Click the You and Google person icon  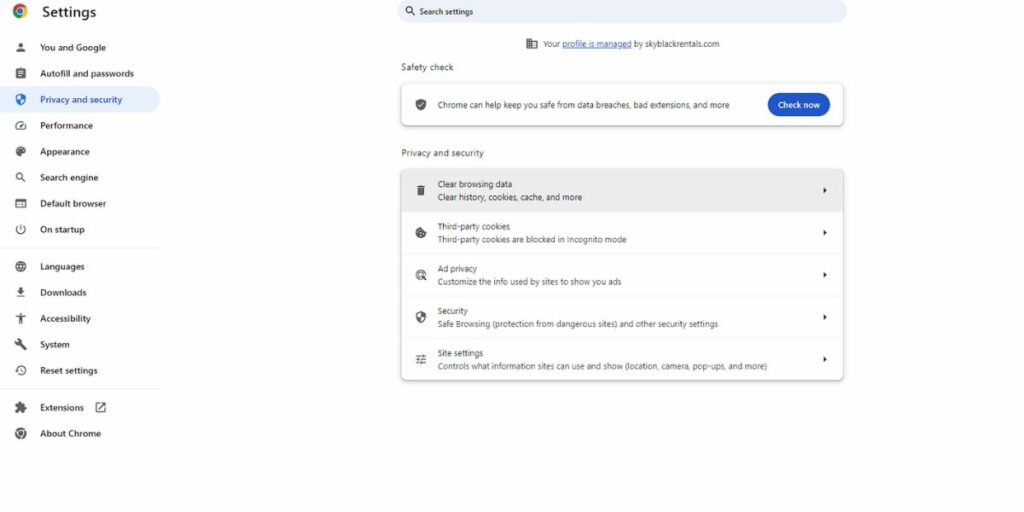click(x=21, y=47)
